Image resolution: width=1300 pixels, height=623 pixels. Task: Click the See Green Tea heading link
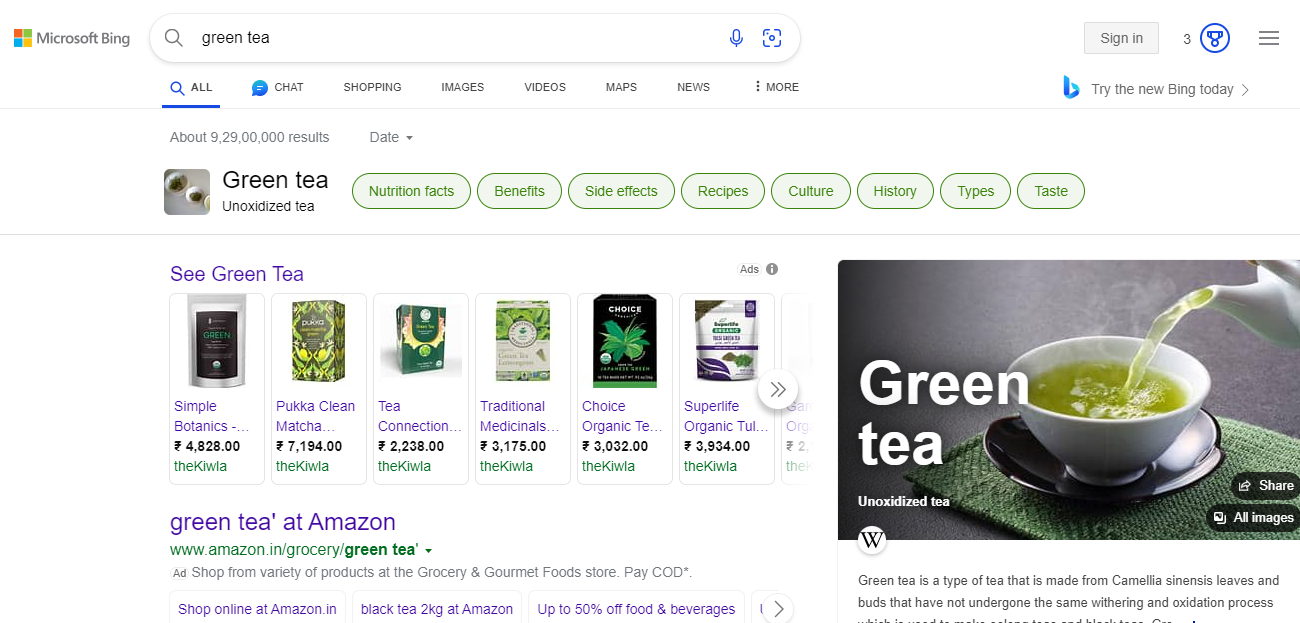pyautogui.click(x=237, y=274)
